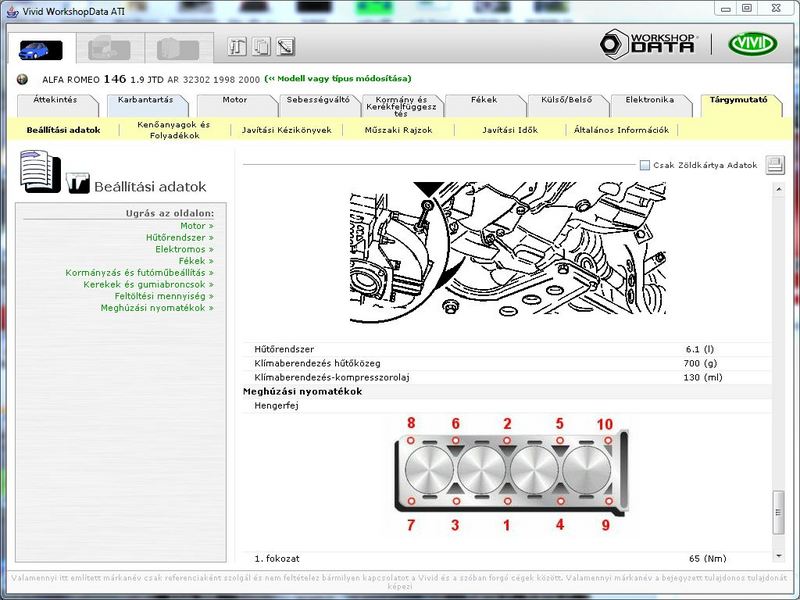
Task: Click the adjustment data icon beside heading
Action: click(78, 183)
